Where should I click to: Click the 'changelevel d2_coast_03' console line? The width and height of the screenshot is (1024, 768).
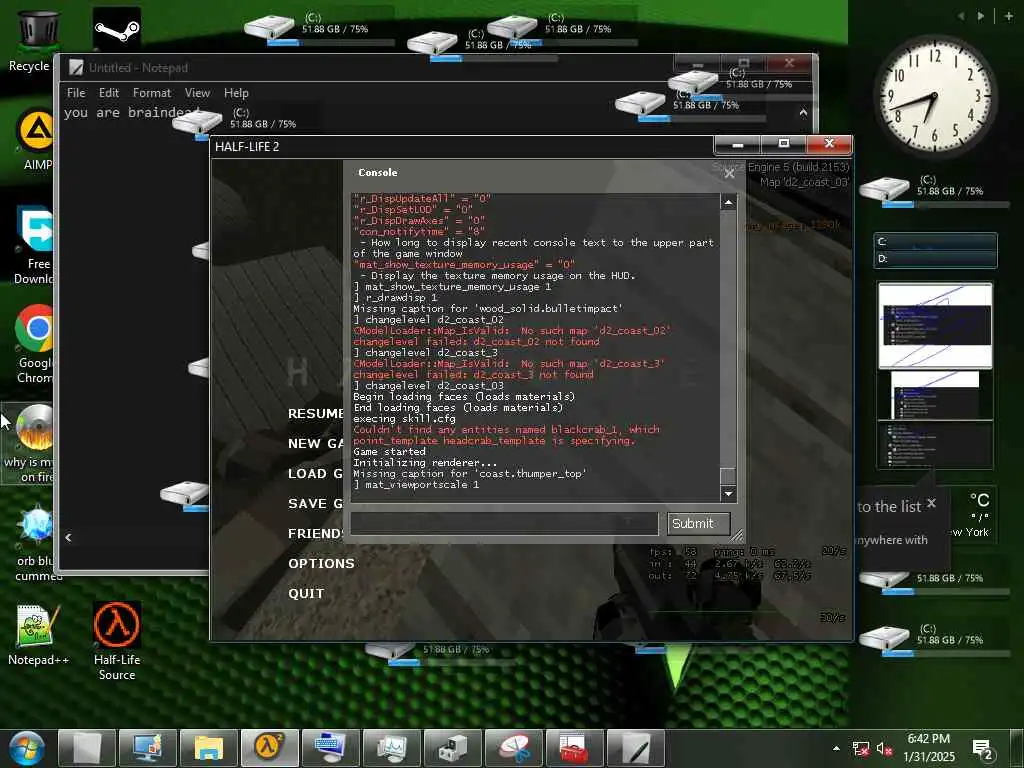coord(428,385)
